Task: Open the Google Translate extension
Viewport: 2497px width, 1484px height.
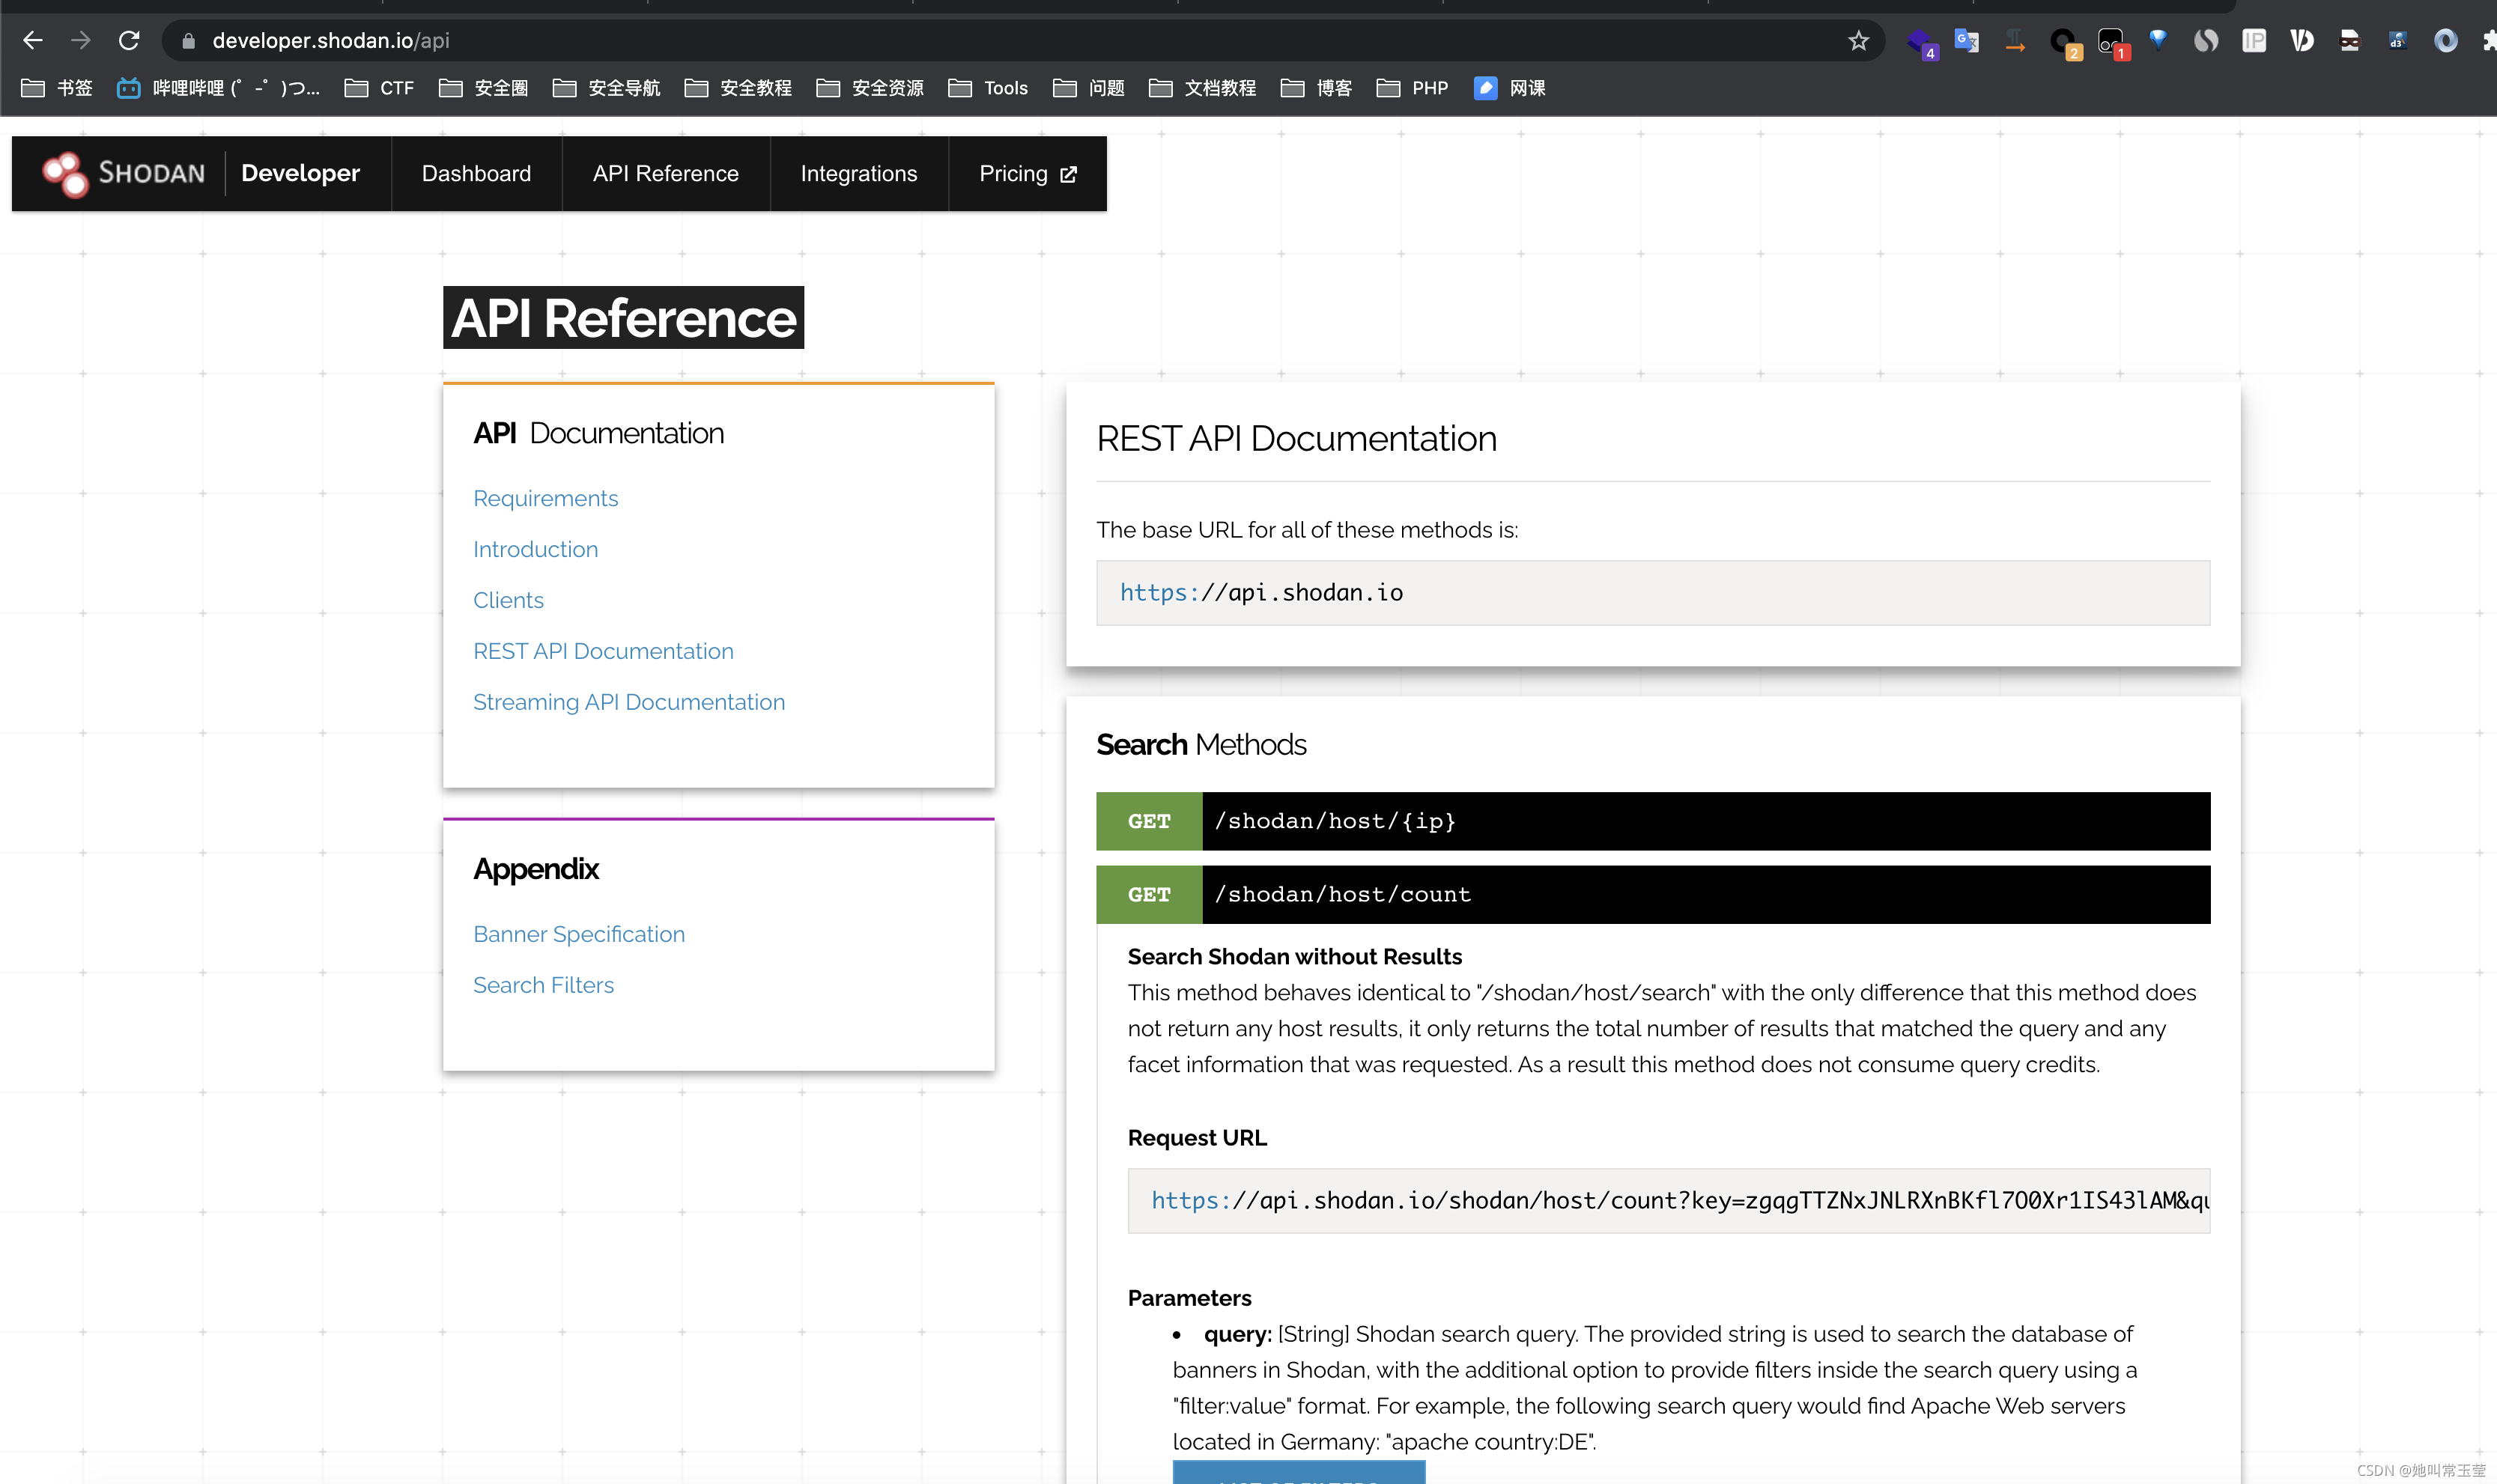Action: 1967,41
